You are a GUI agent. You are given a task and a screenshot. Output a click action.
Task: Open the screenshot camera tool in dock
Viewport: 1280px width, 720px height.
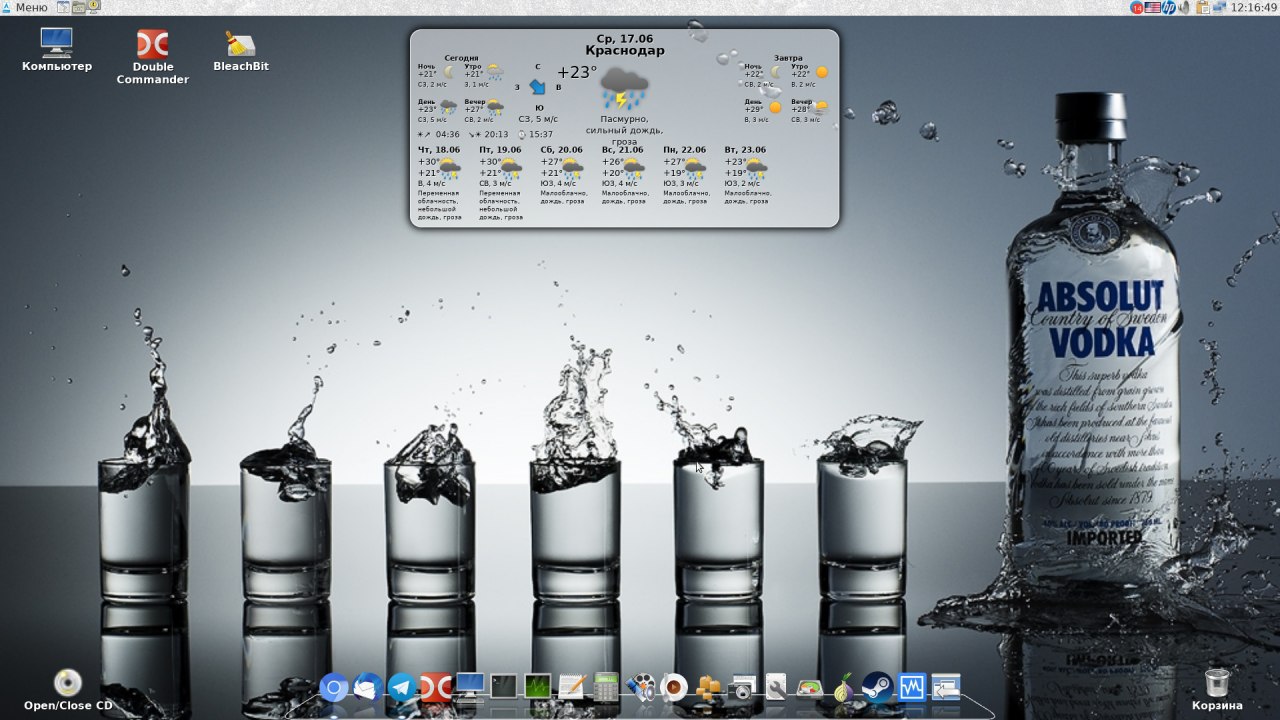(x=742, y=688)
